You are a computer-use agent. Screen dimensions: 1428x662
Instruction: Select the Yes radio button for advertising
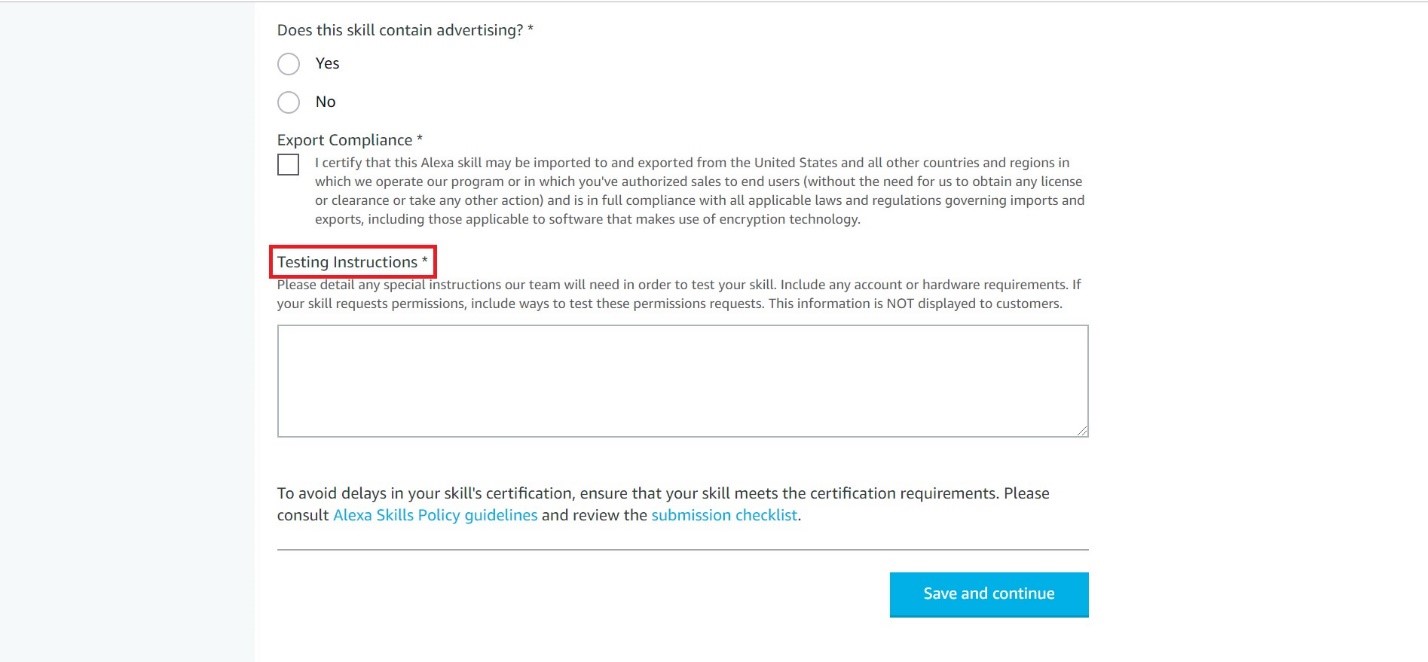coord(288,64)
